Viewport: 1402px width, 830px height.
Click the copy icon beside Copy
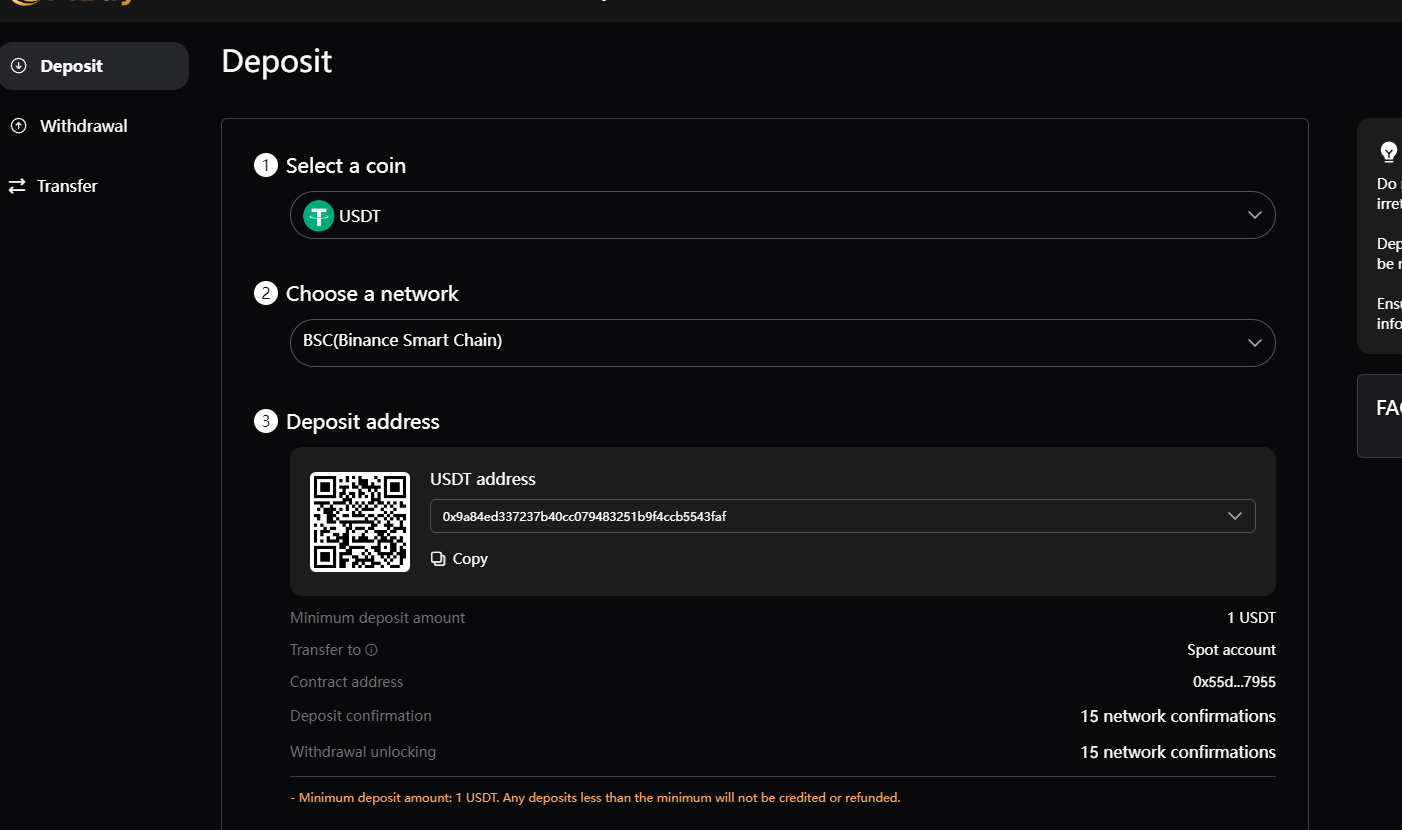coord(438,559)
